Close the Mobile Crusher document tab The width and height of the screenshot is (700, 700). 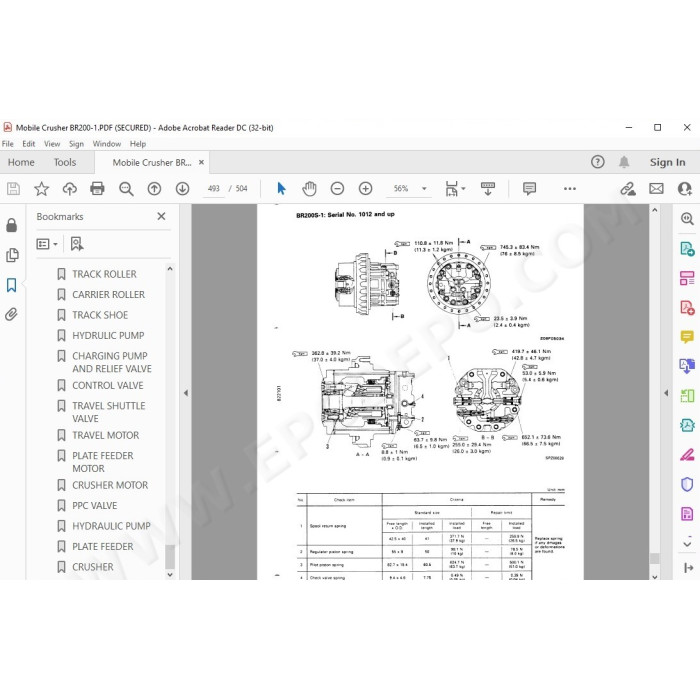point(201,162)
